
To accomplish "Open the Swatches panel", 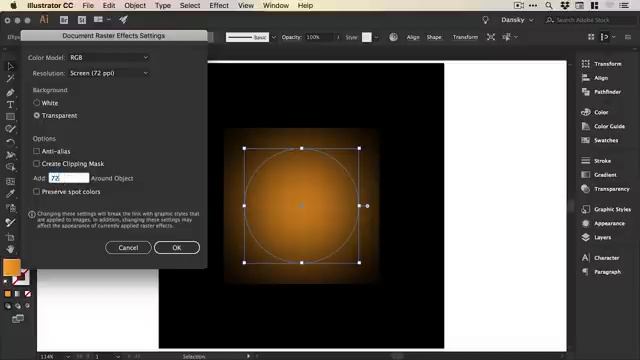I will pyautogui.click(x=600, y=140).
